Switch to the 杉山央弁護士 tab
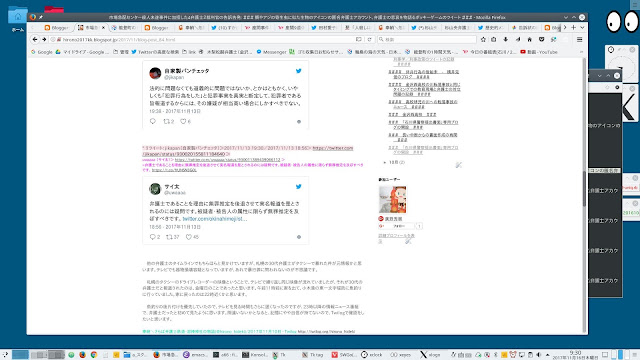Image resolution: width=640 pixels, height=360 pixels. (457, 28)
